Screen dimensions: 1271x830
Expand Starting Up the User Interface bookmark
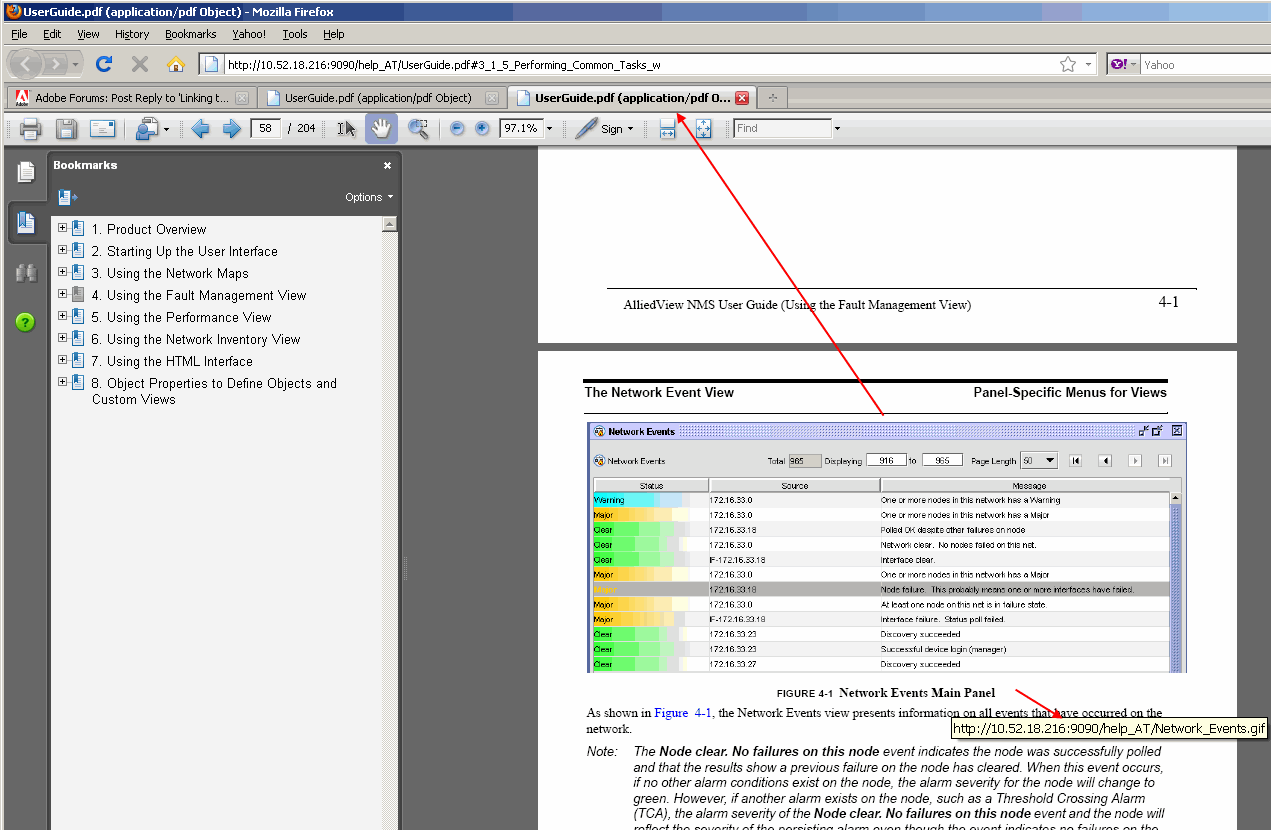[62, 250]
